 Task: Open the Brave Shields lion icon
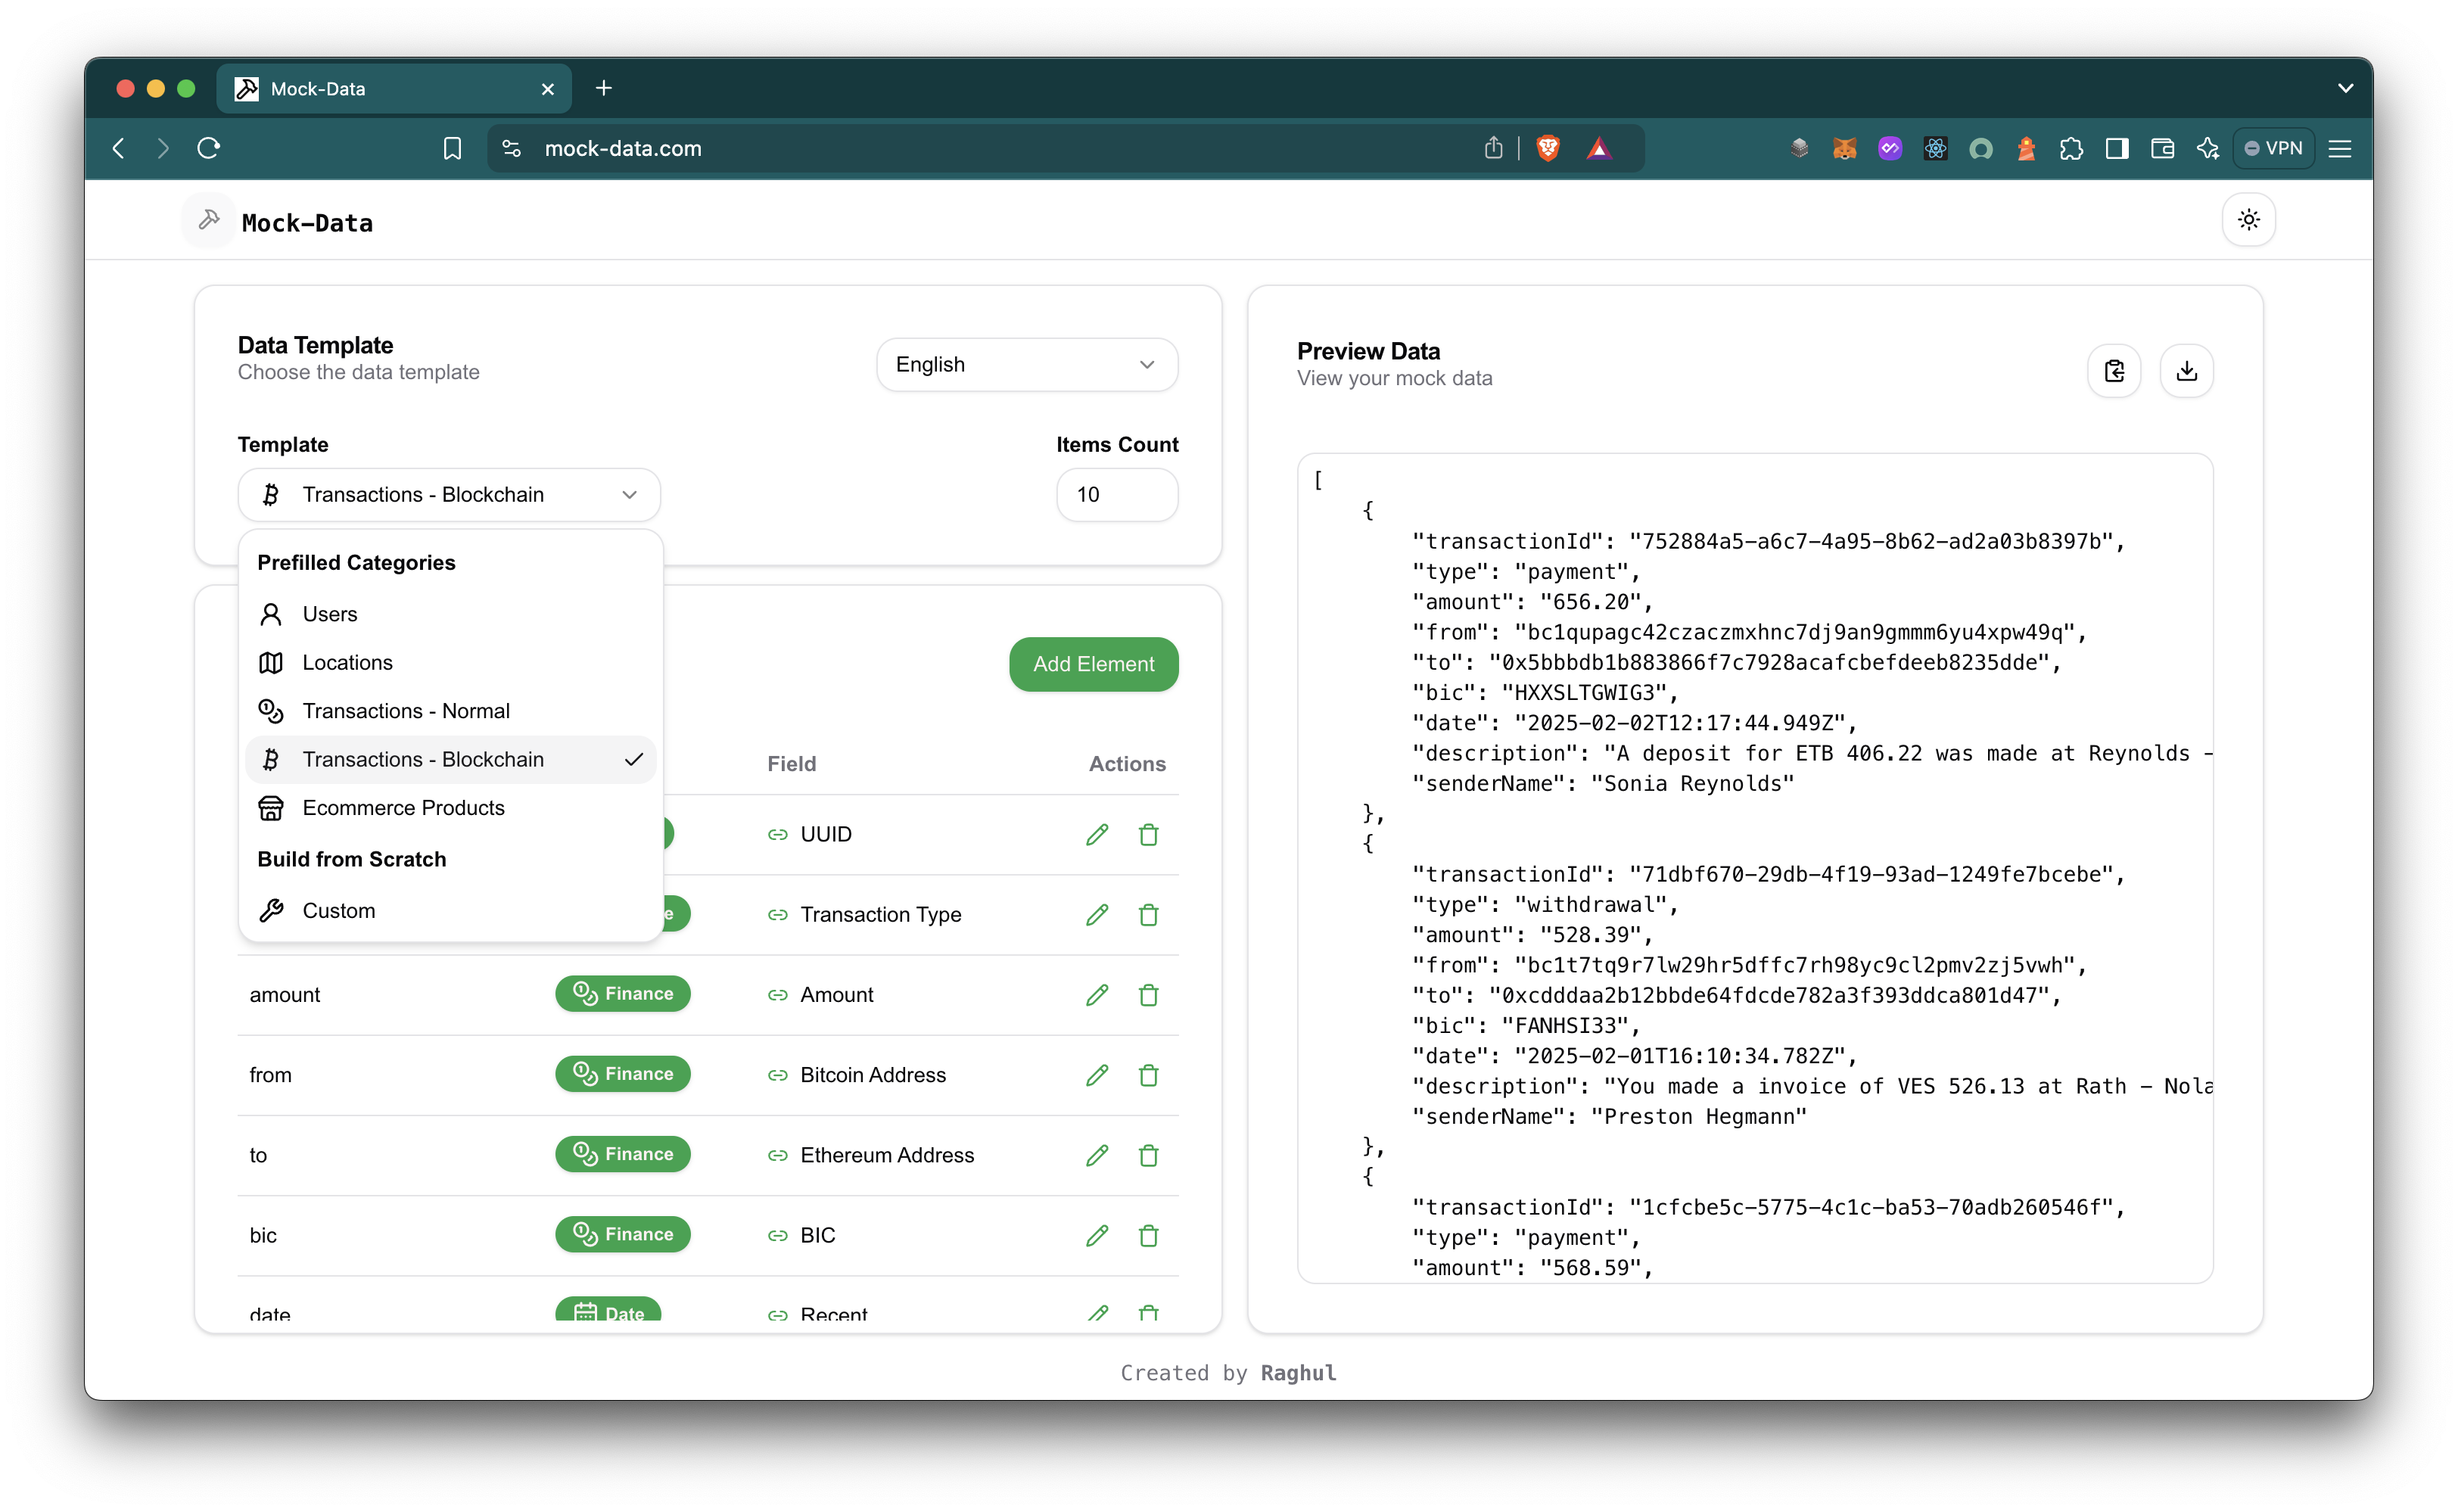click(1547, 148)
